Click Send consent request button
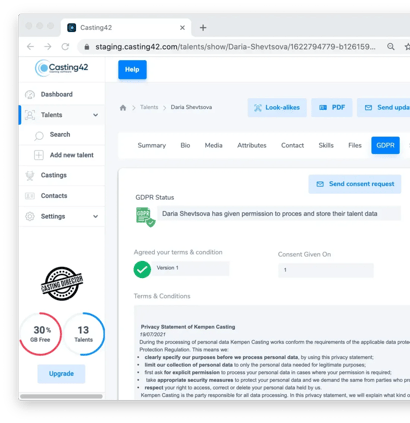This screenshot has height=423, width=410. [x=355, y=184]
